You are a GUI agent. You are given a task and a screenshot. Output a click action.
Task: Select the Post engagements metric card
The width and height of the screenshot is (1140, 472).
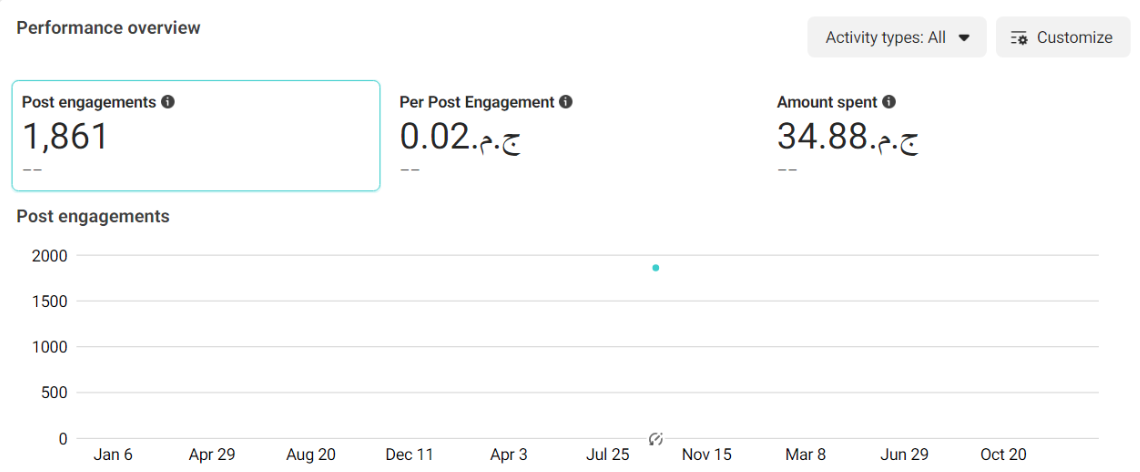click(x=196, y=136)
